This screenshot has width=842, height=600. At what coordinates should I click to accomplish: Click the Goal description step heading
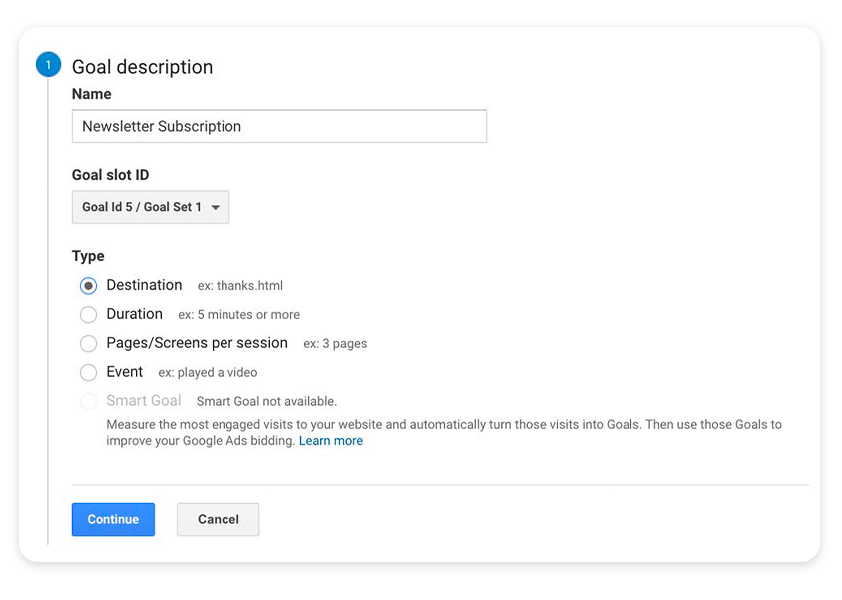[142, 67]
